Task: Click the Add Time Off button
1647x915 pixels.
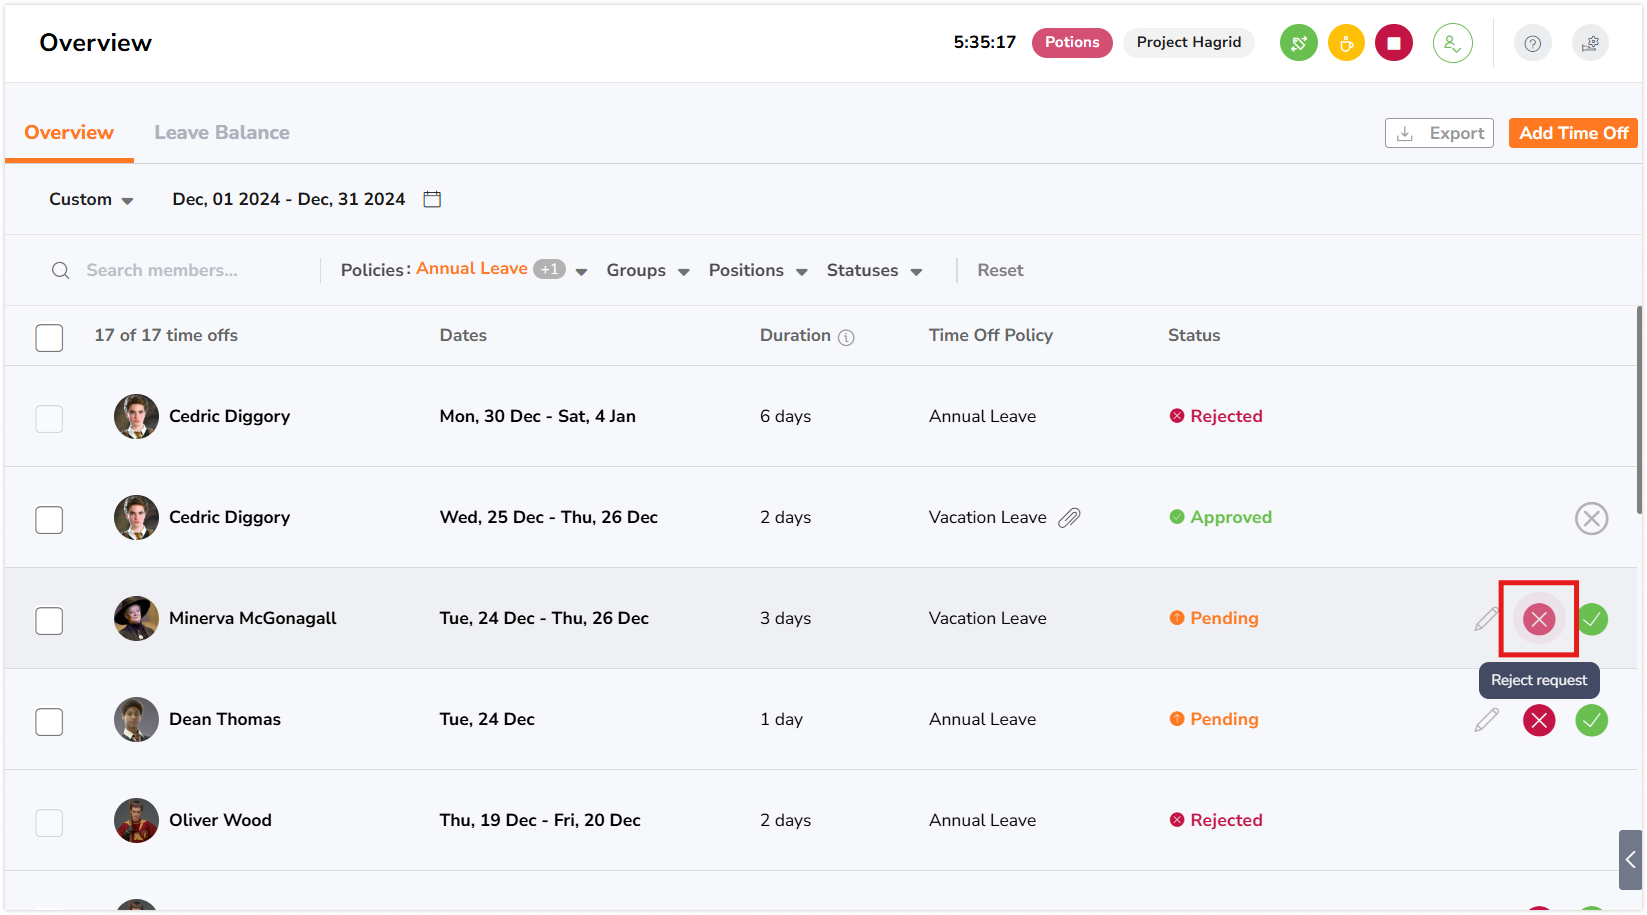Action: point(1572,133)
